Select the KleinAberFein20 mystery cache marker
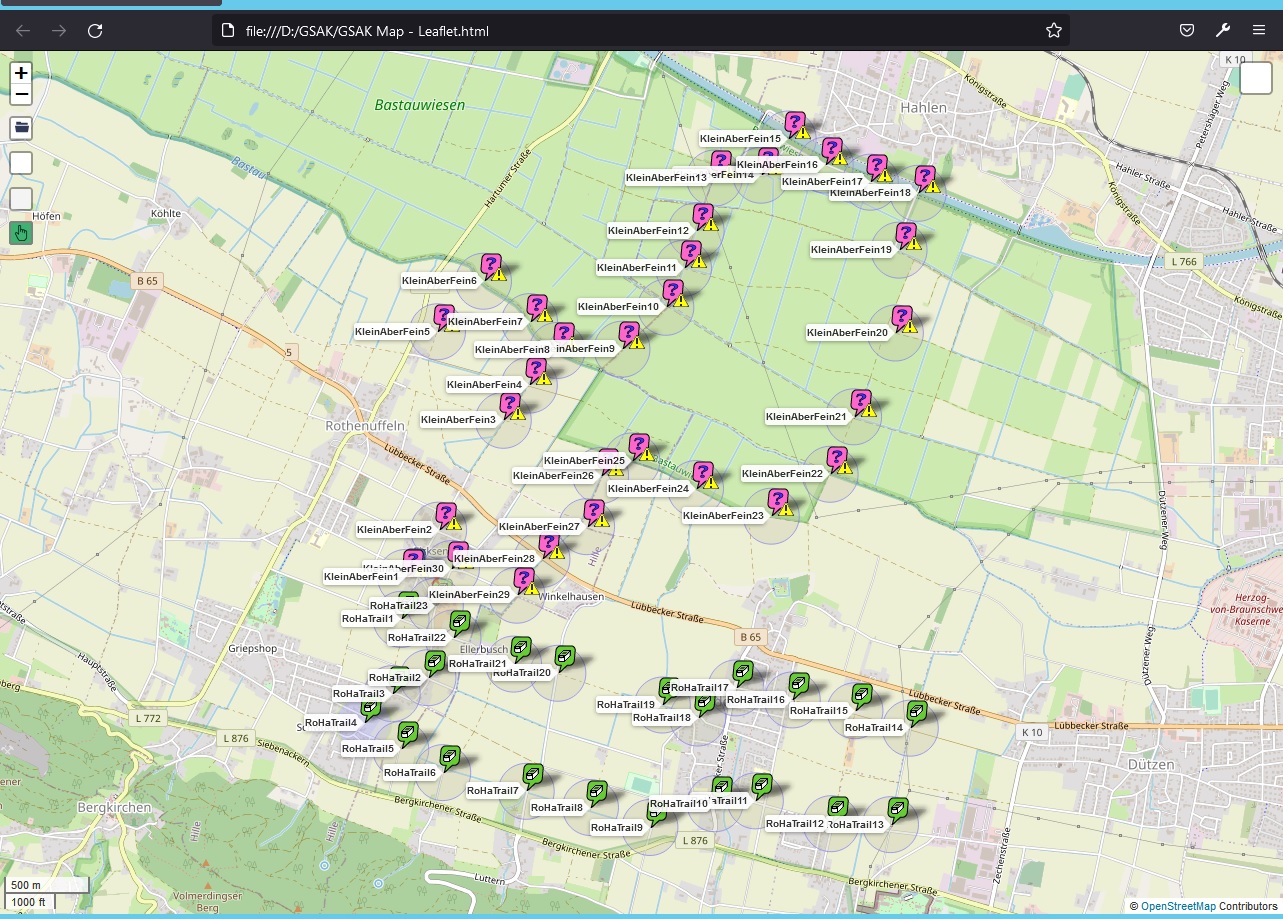The height and width of the screenshot is (919, 1283). [902, 318]
